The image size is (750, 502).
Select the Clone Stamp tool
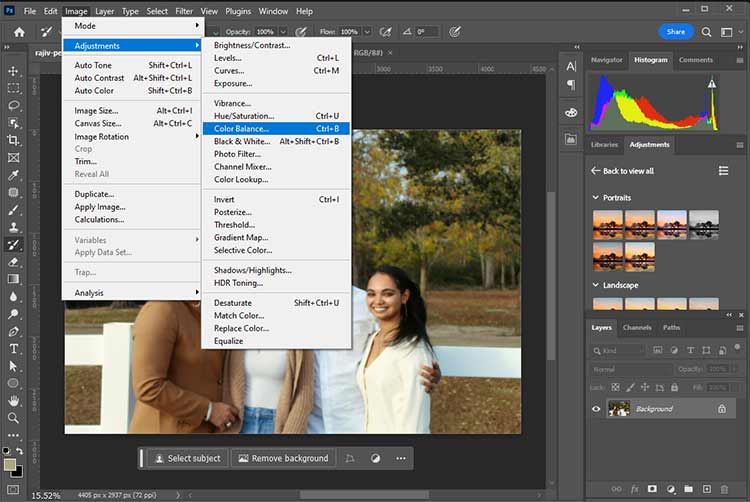click(13, 227)
